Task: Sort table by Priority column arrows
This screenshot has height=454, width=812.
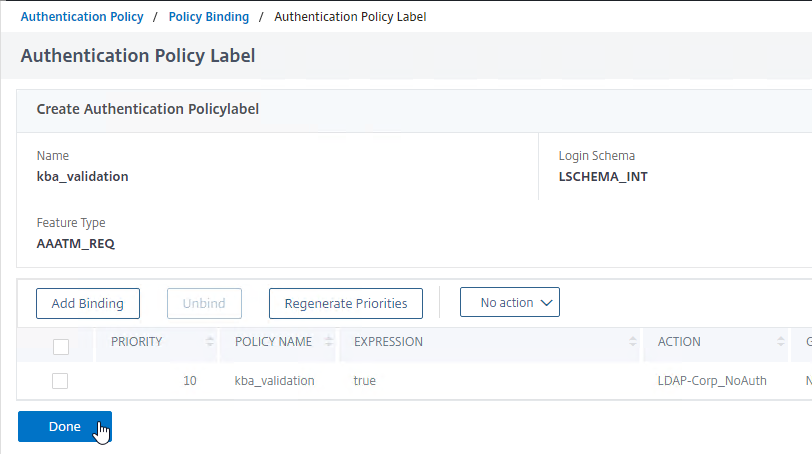Action: click(x=210, y=342)
